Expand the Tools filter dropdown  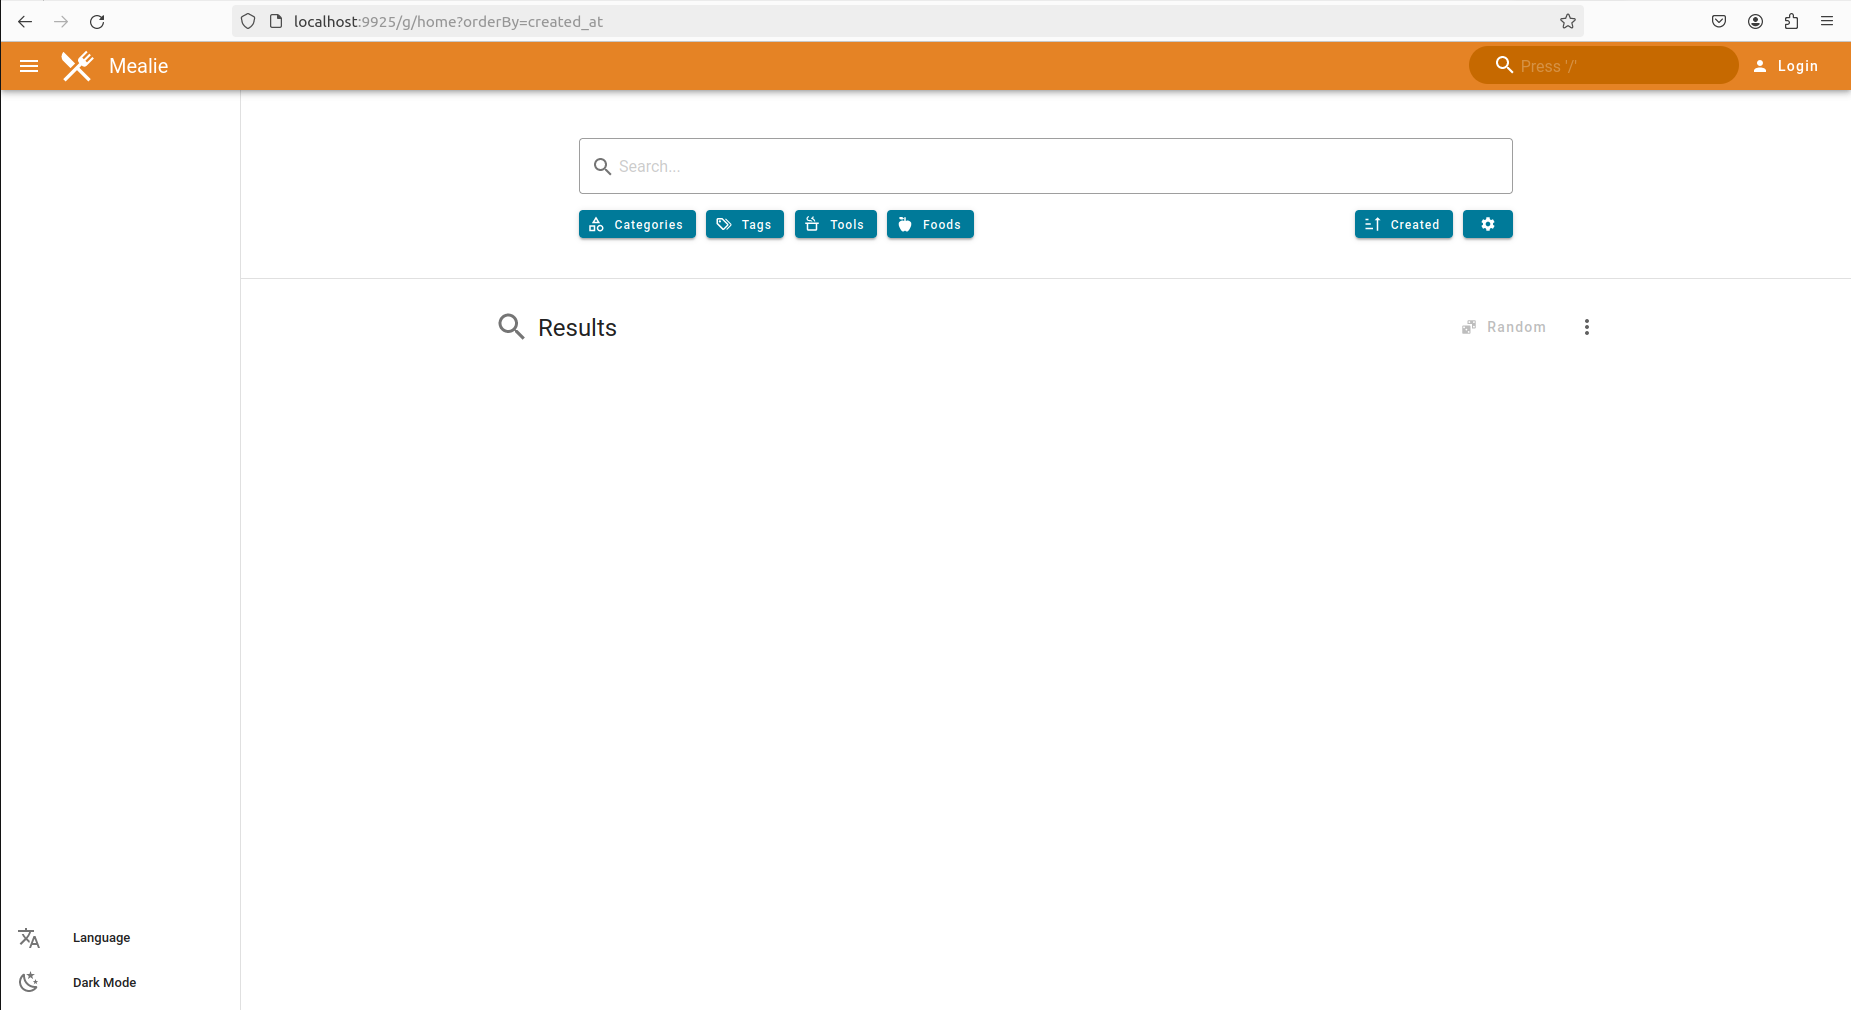[x=835, y=224]
